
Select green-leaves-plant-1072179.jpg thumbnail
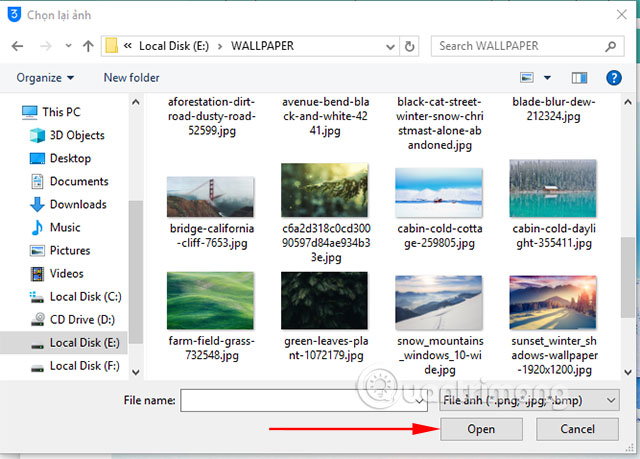point(324,301)
